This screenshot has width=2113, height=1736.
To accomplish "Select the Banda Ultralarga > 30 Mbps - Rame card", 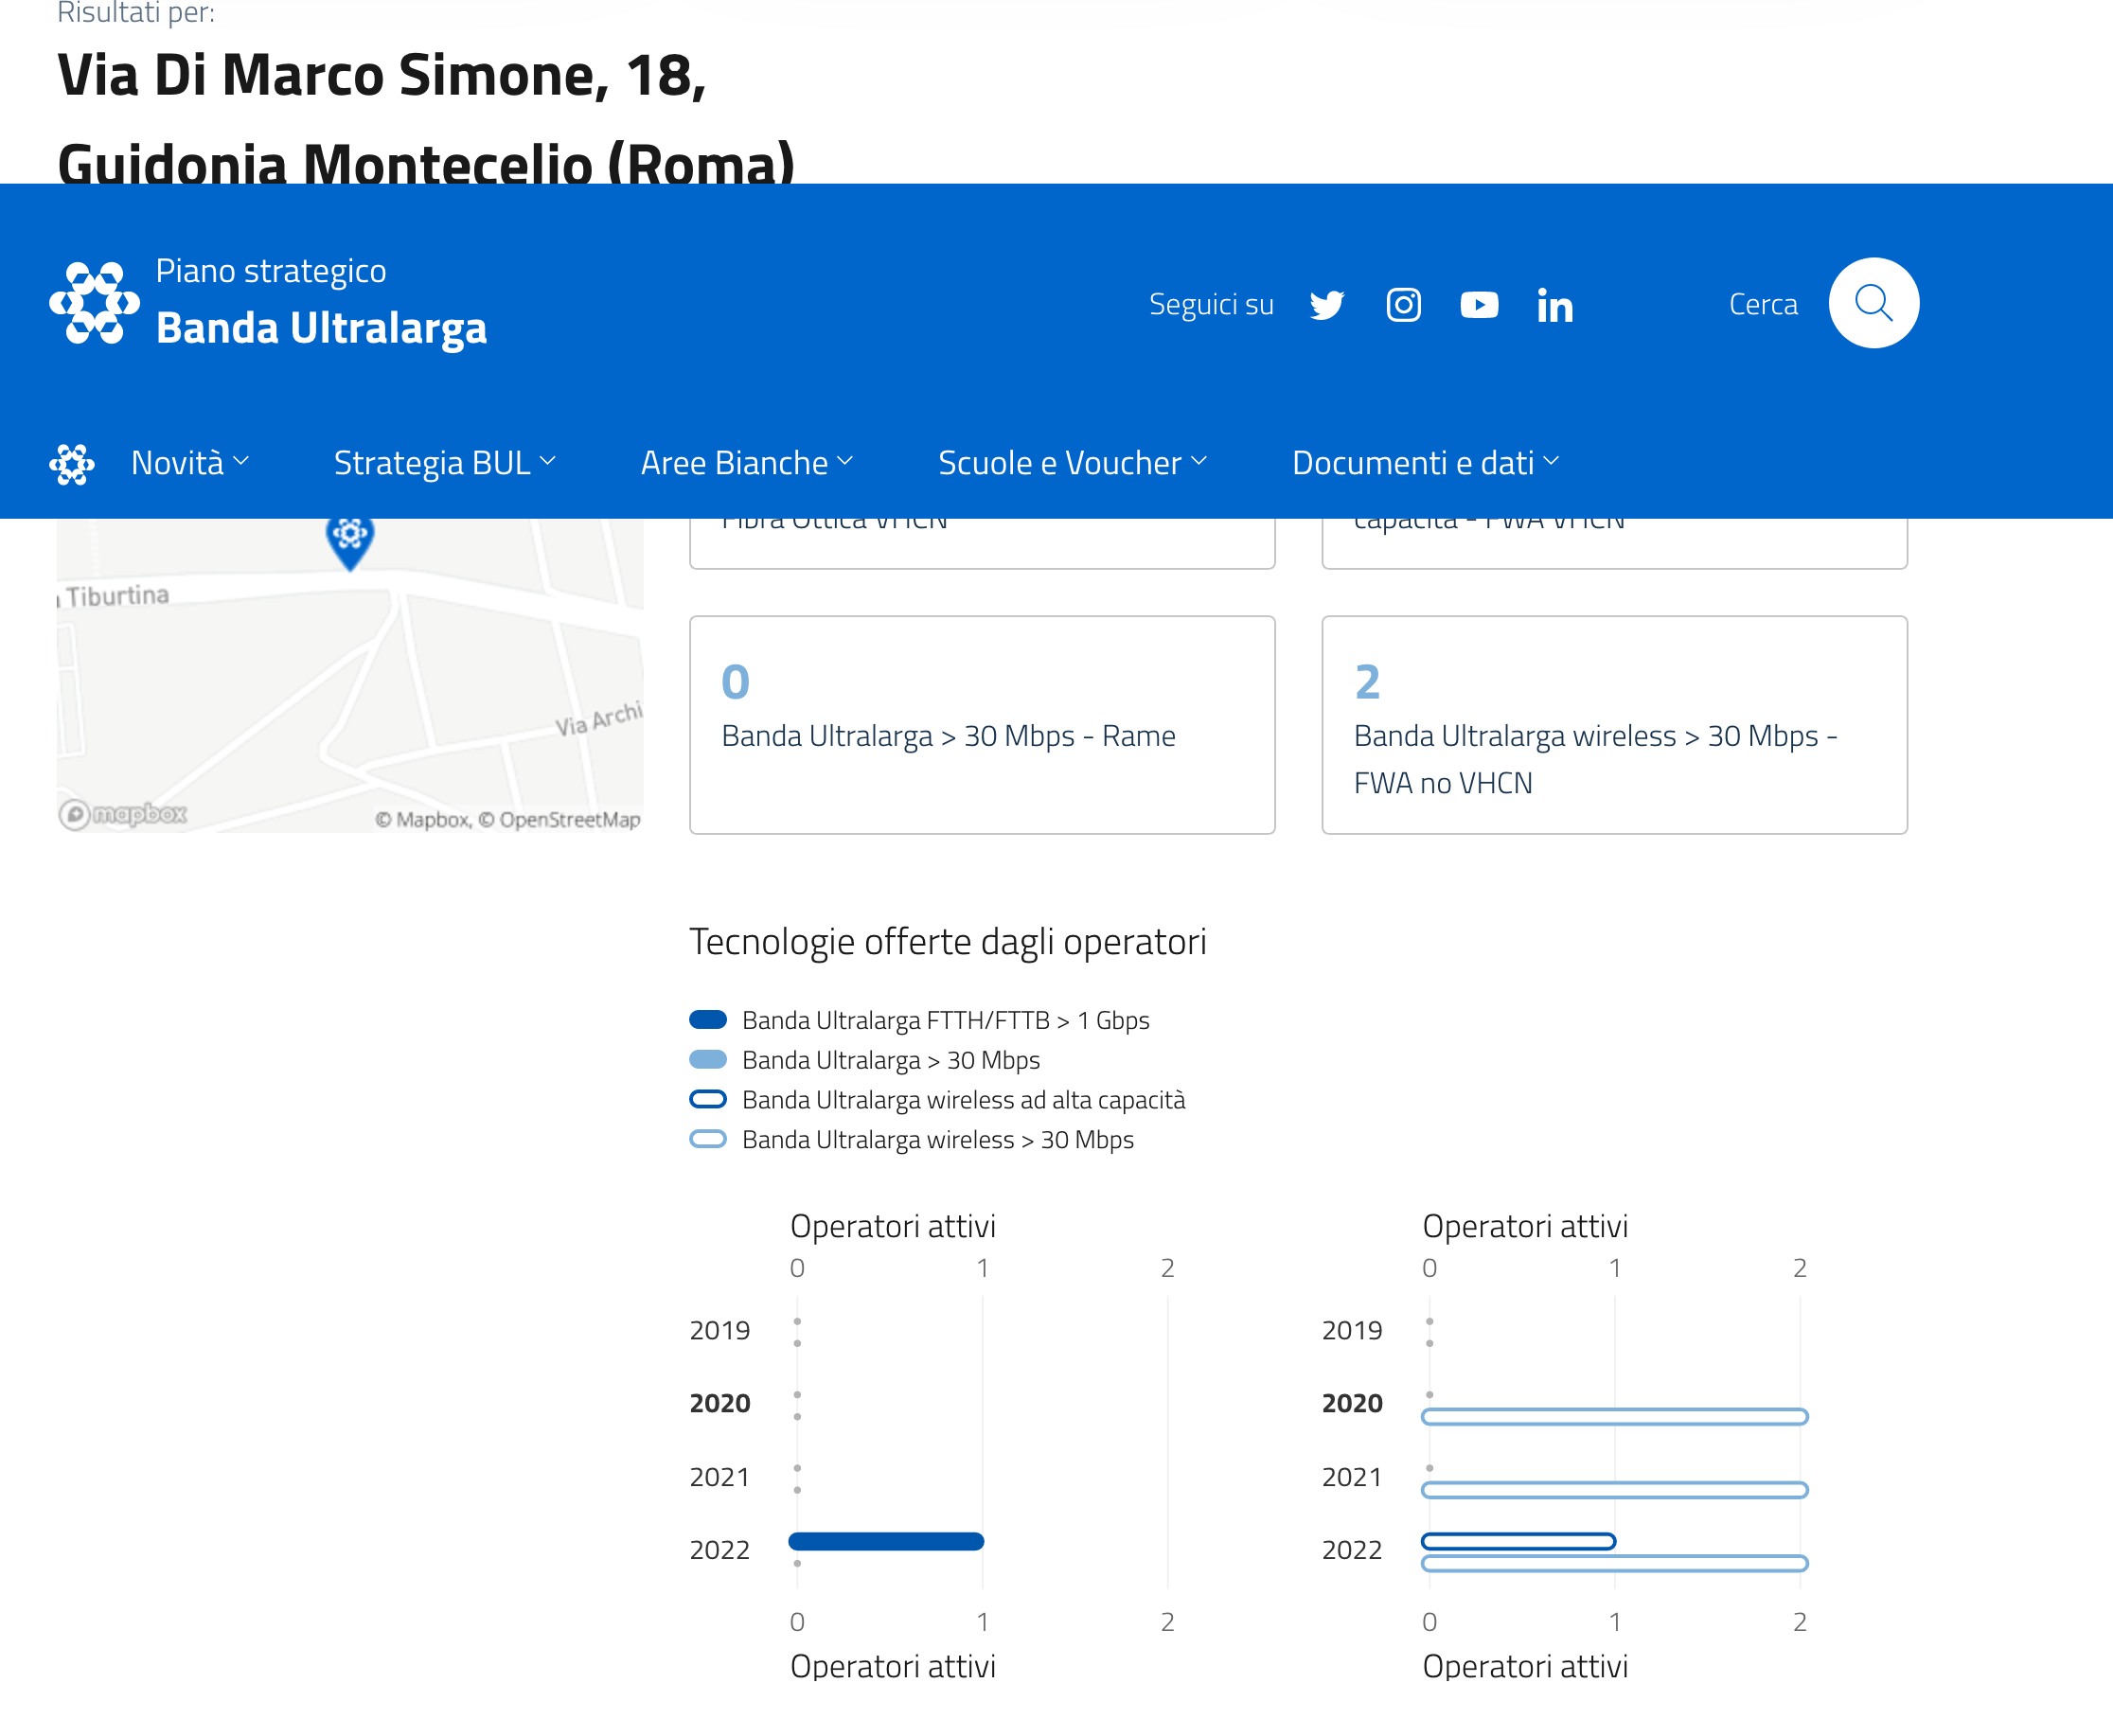I will [x=982, y=725].
